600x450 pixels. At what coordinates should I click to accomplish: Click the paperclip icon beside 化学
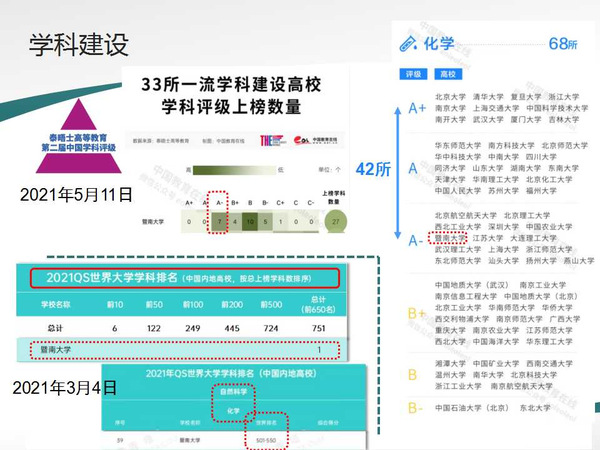(x=407, y=43)
